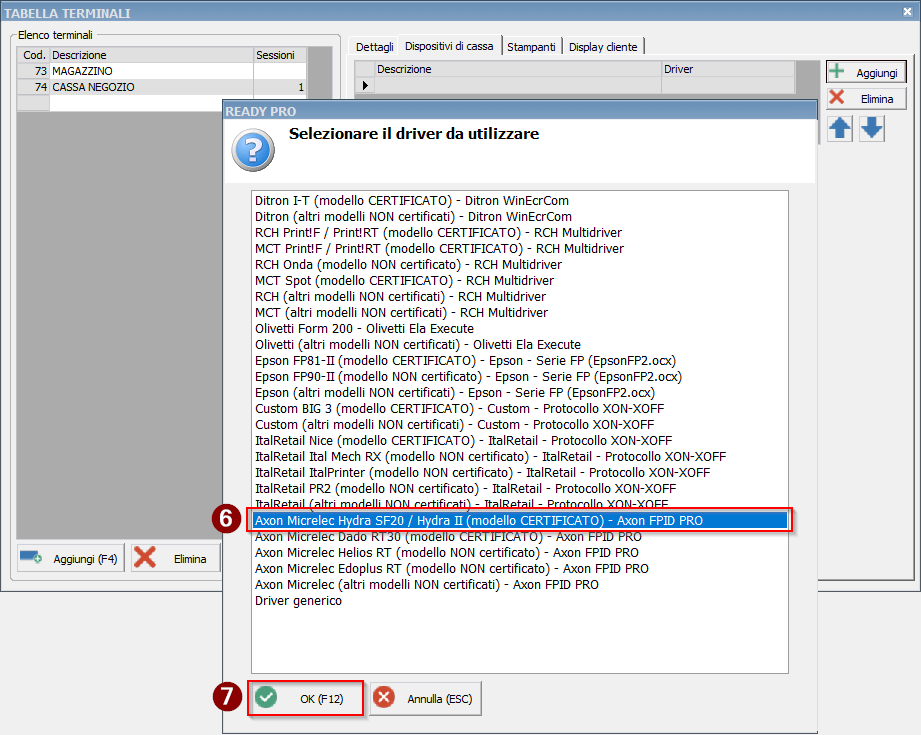Click the blue down arrow icon
The image size is (921, 735).
click(x=872, y=129)
